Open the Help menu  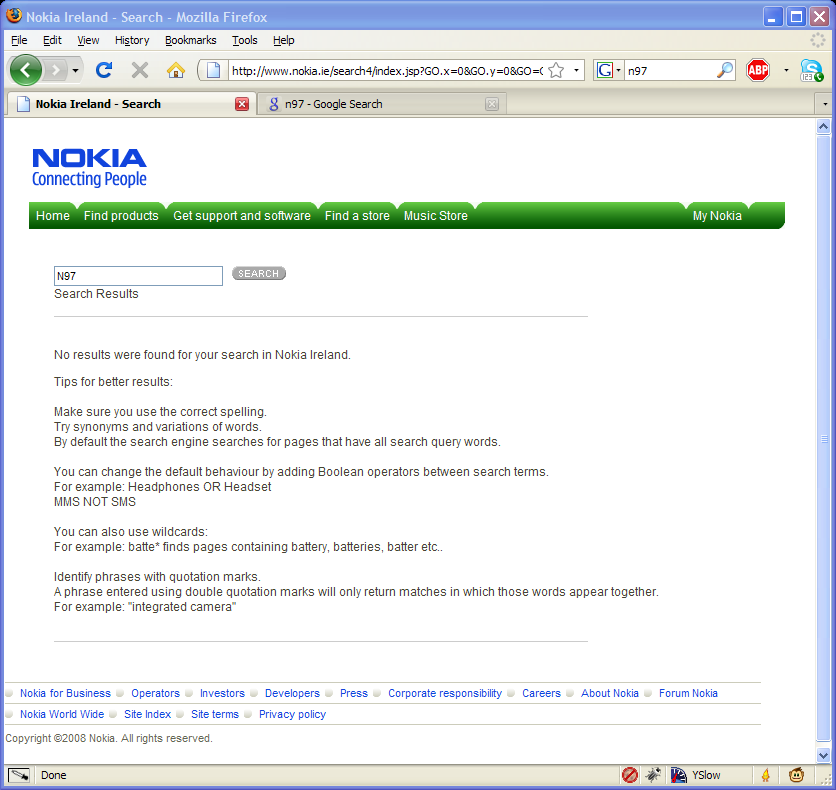(x=284, y=40)
